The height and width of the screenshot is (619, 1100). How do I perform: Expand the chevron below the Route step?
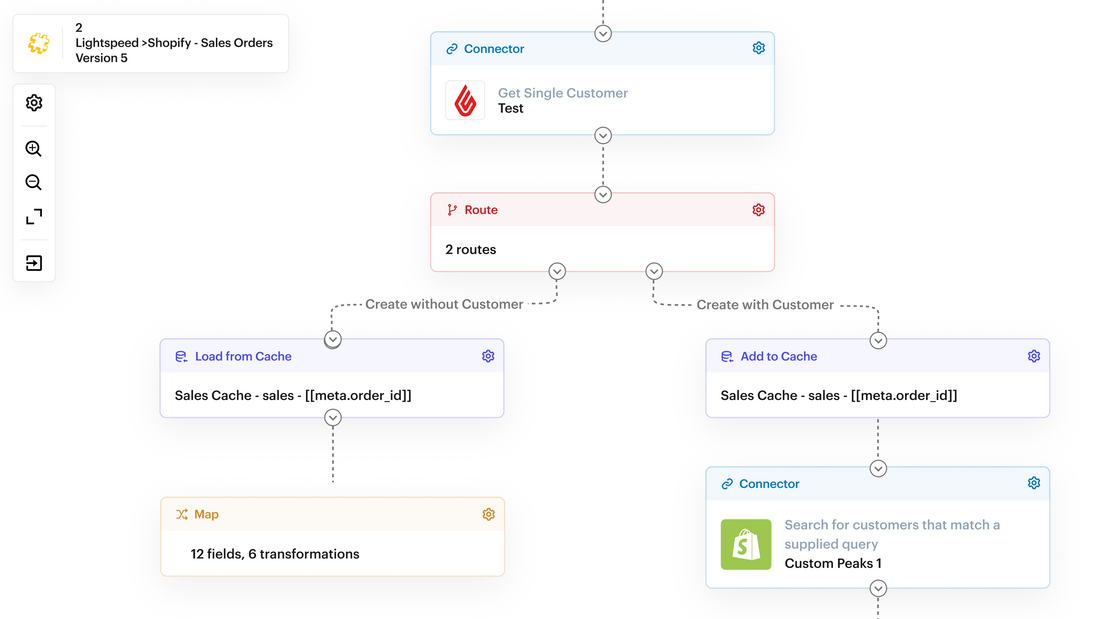(557, 271)
